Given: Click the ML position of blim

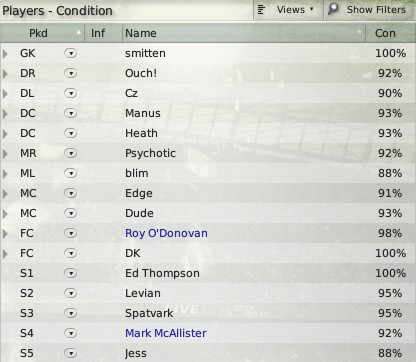Looking at the screenshot, I should [x=27, y=173].
